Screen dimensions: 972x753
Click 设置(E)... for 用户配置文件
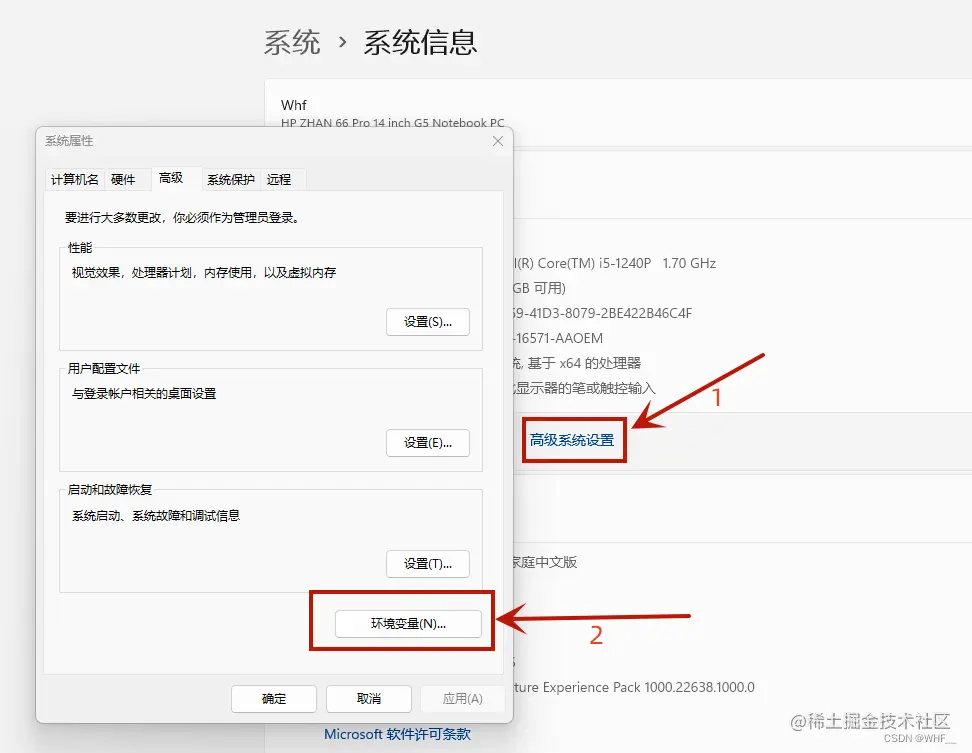[428, 443]
